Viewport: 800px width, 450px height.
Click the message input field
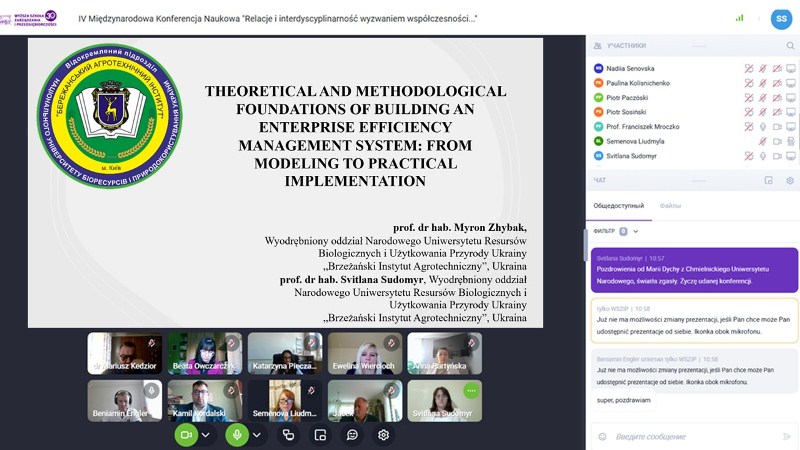click(690, 436)
